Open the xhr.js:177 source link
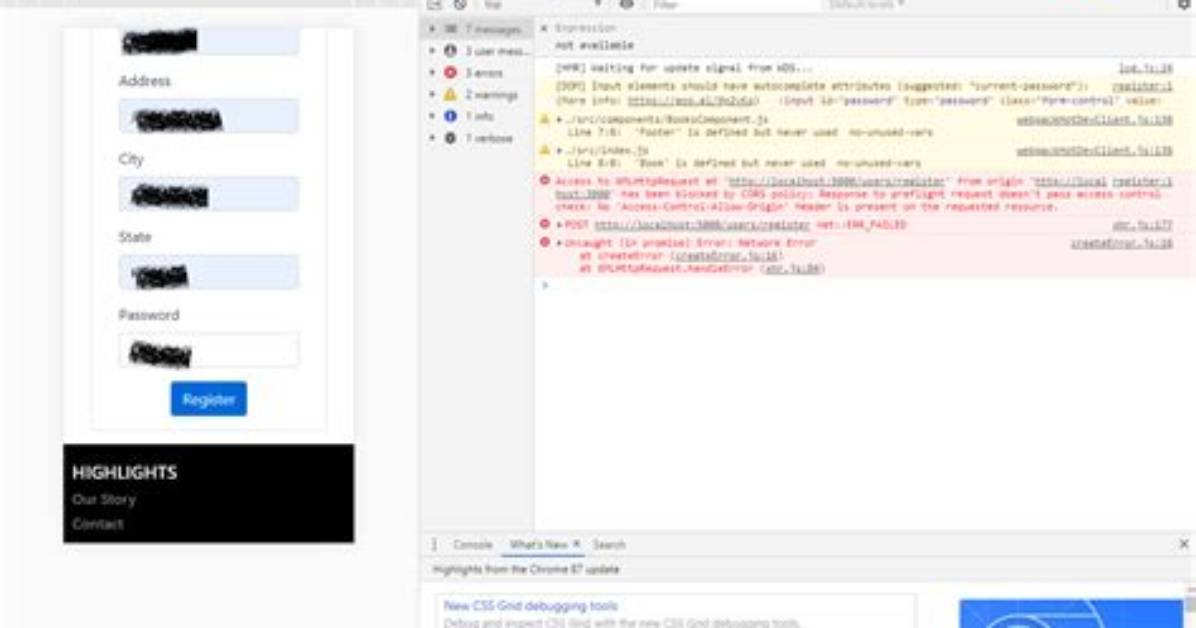Screen dimensions: 1196x628 click(x=1143, y=225)
